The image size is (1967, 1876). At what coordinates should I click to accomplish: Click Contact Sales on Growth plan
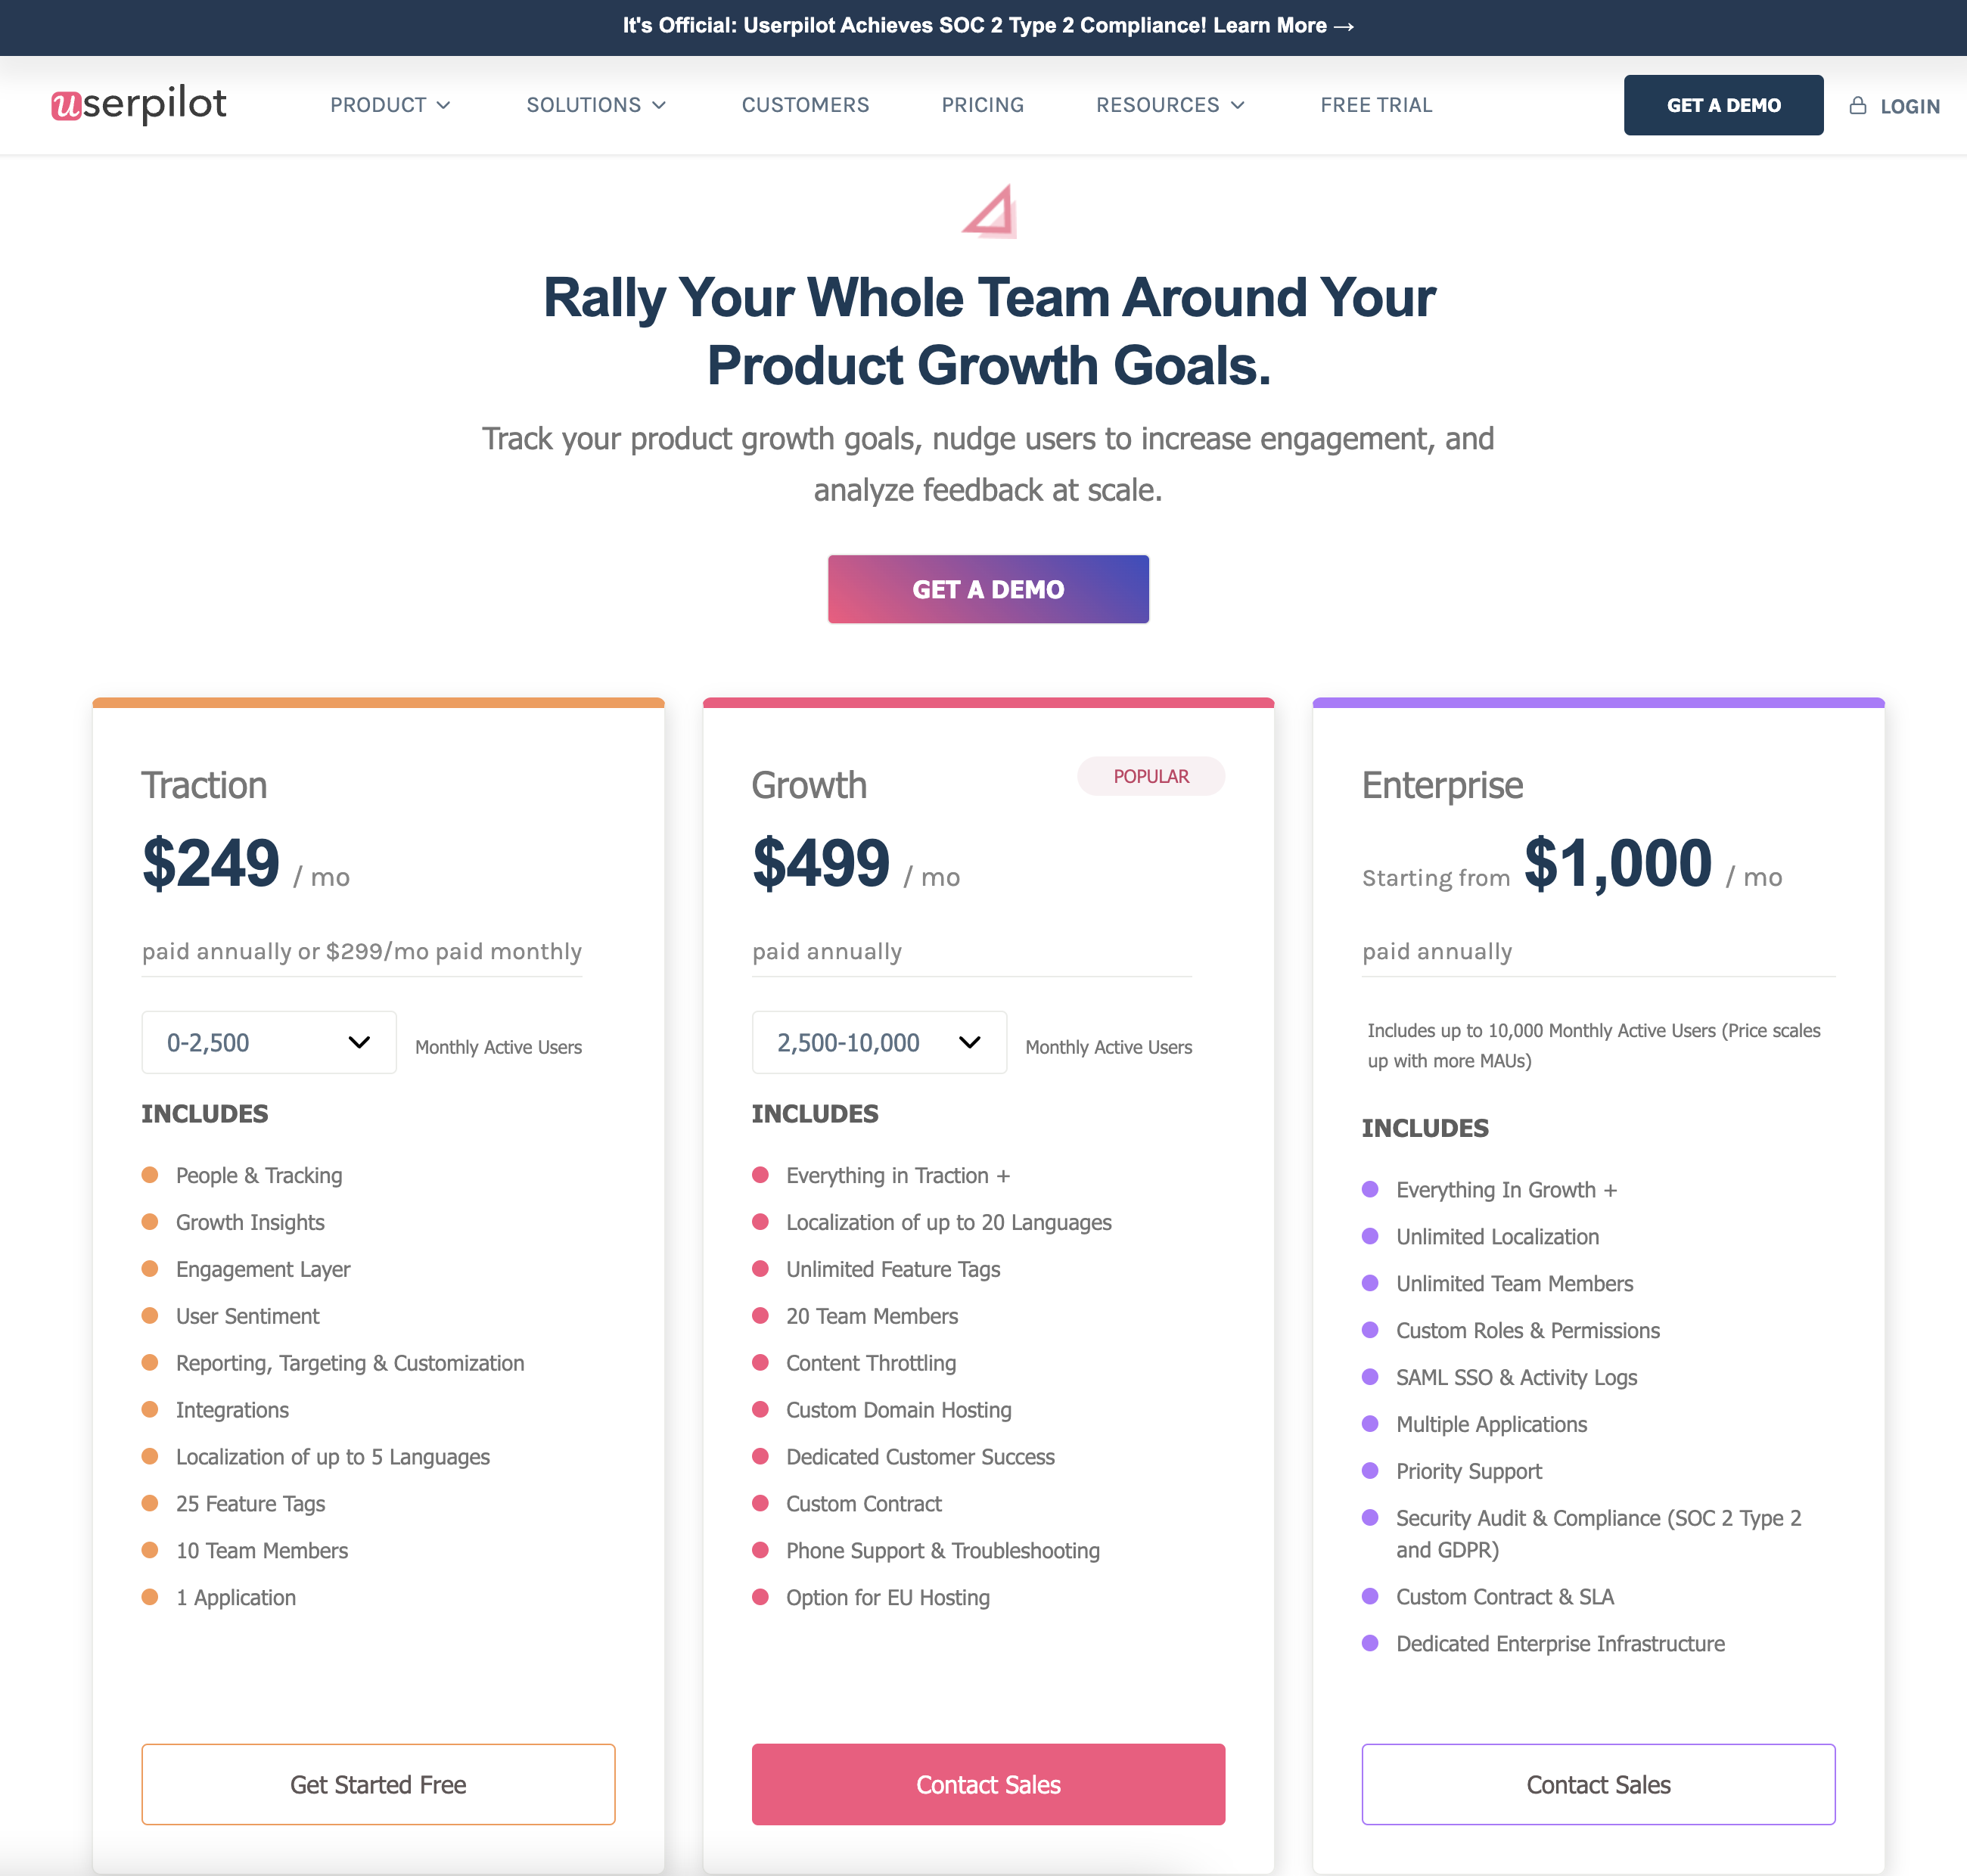pyautogui.click(x=987, y=1784)
